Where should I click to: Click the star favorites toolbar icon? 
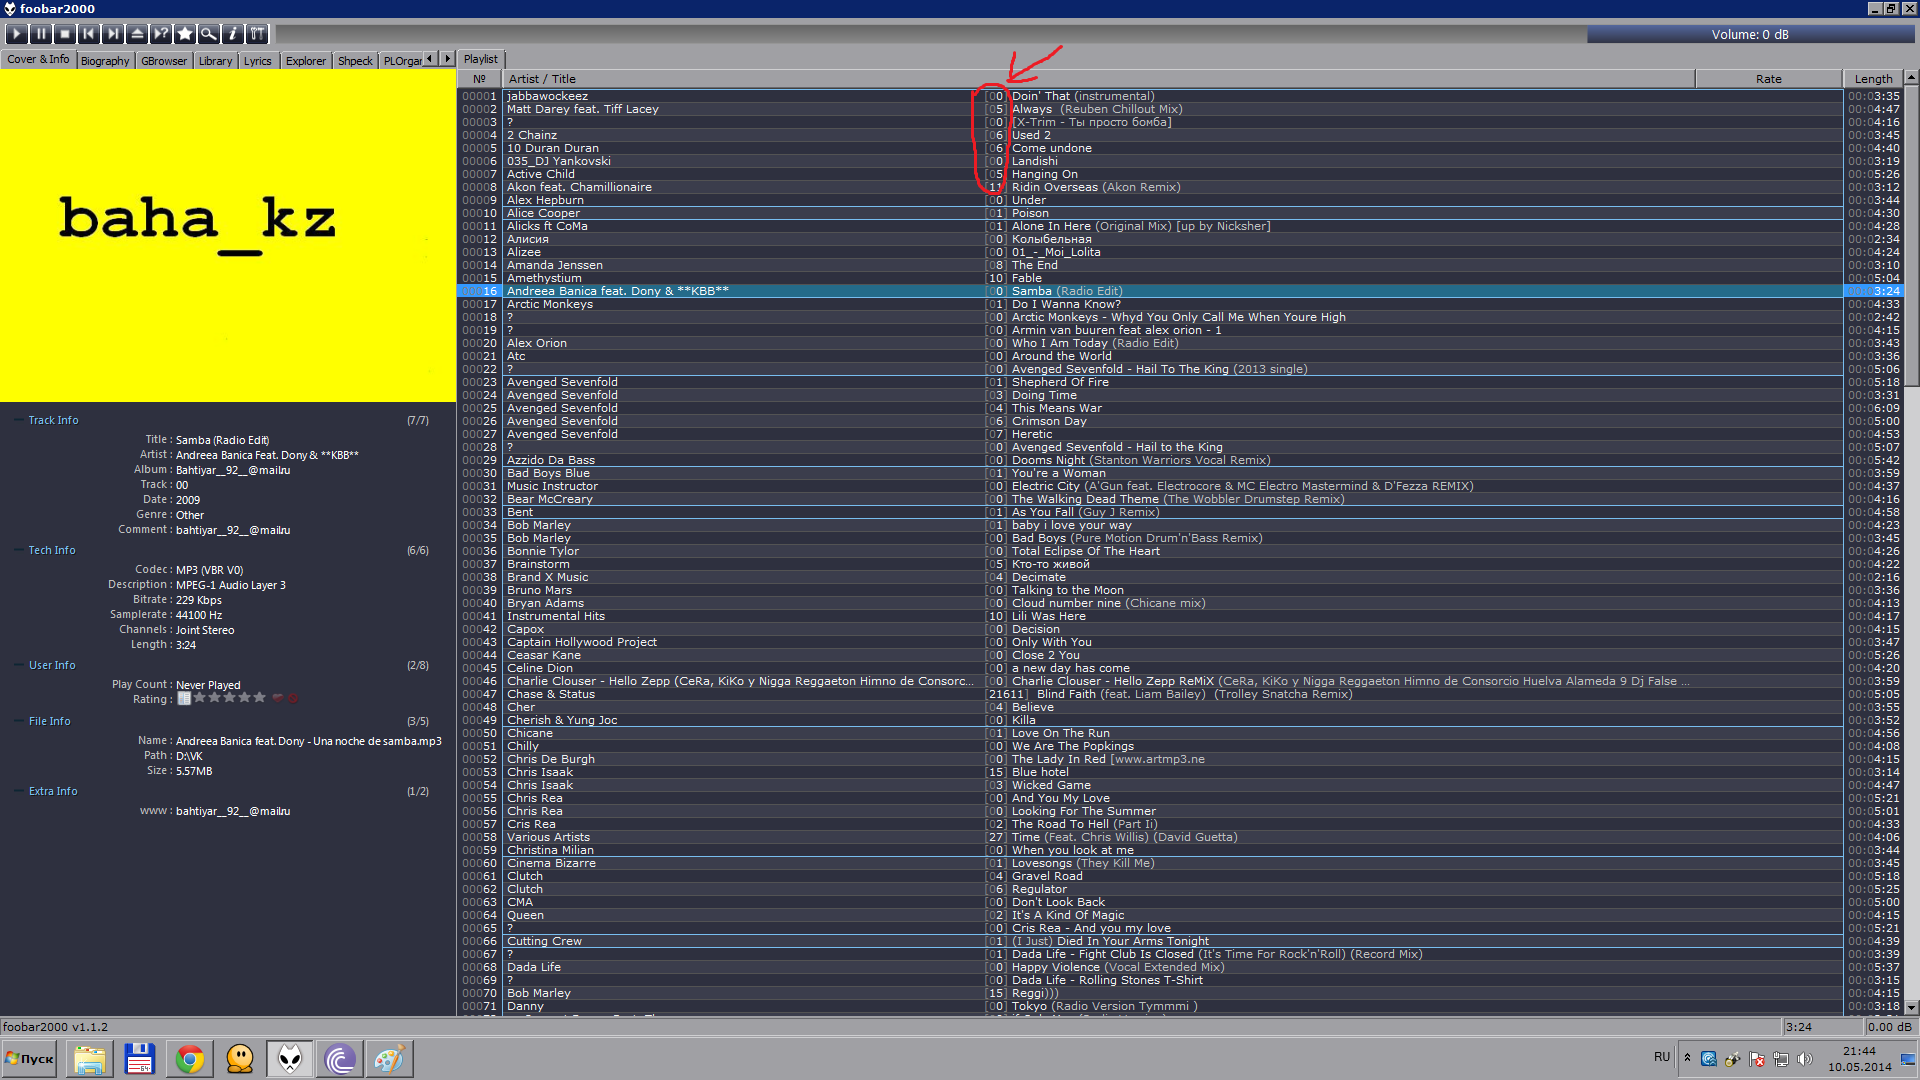click(x=185, y=34)
